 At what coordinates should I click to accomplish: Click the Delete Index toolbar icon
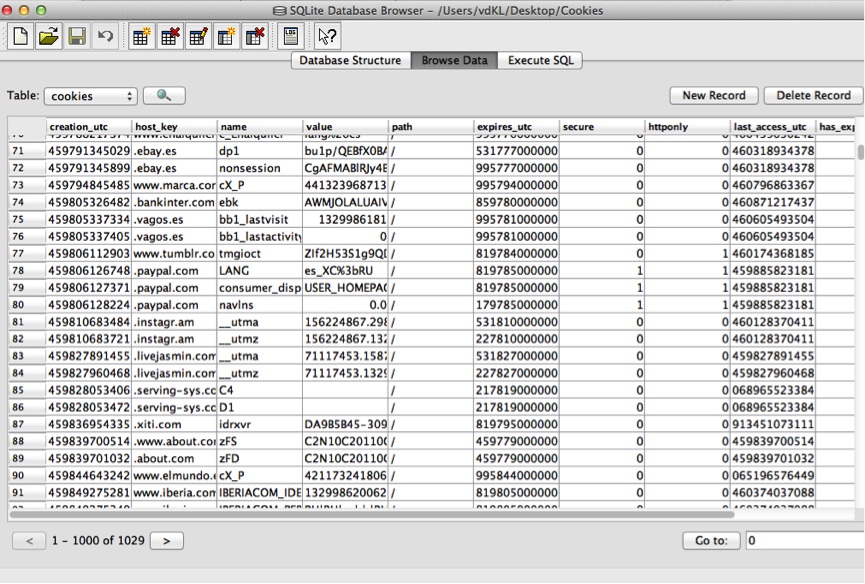pyautogui.click(x=254, y=36)
